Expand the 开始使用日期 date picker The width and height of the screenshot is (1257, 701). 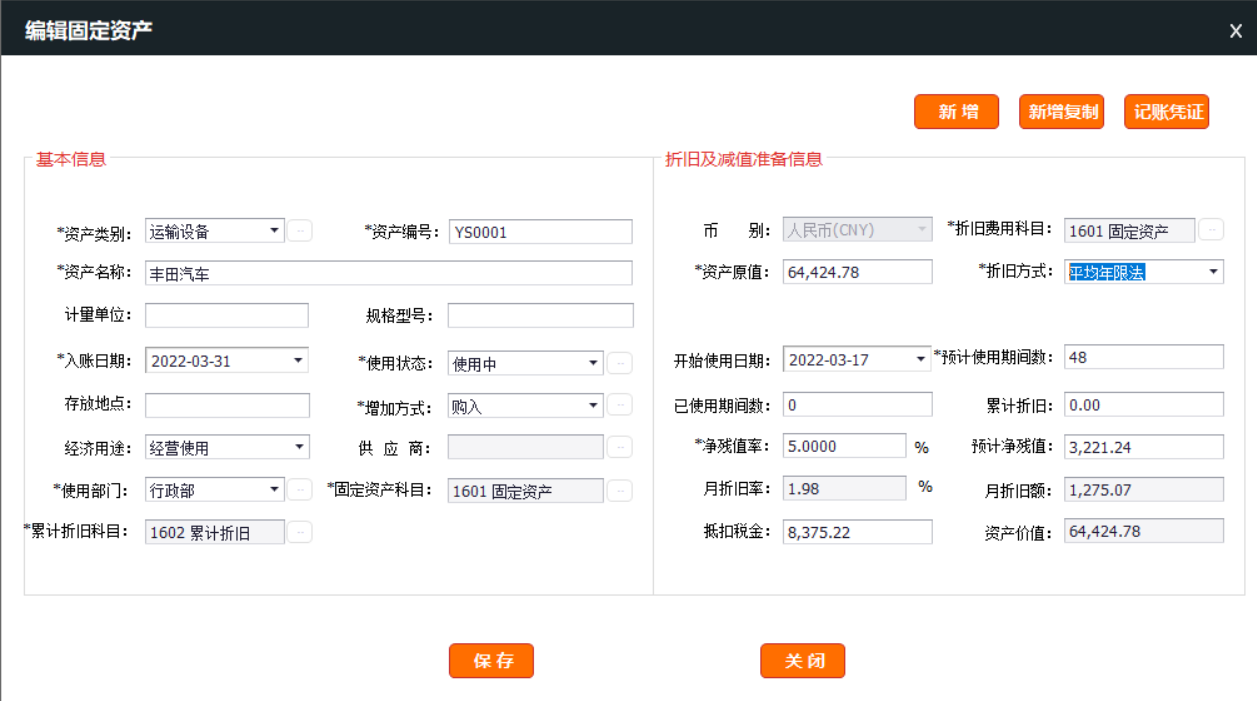click(x=921, y=359)
